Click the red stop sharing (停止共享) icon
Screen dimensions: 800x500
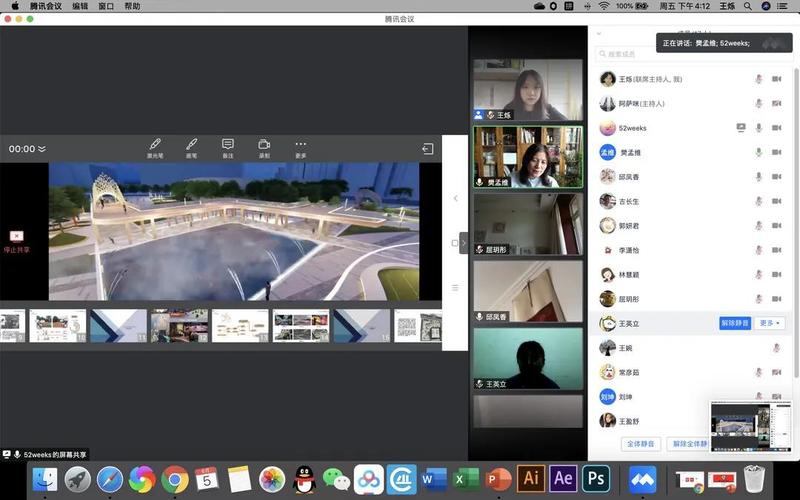[16, 237]
